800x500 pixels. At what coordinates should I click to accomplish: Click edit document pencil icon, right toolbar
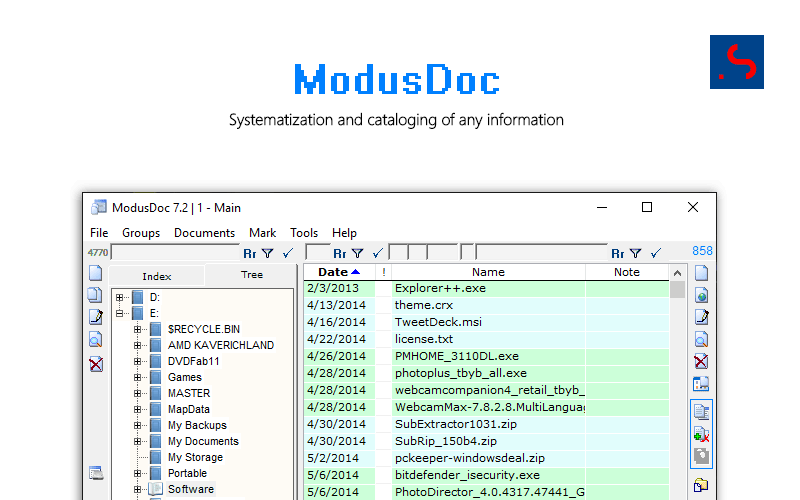tap(702, 317)
